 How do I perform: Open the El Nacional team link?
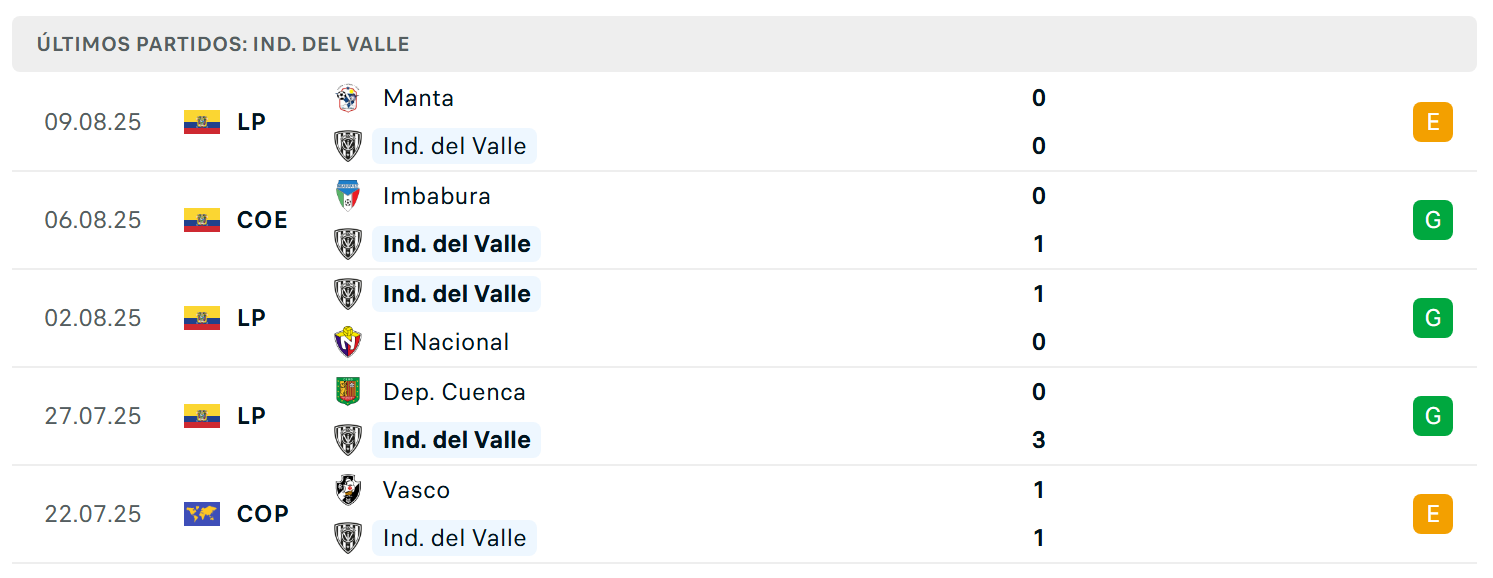[446, 342]
